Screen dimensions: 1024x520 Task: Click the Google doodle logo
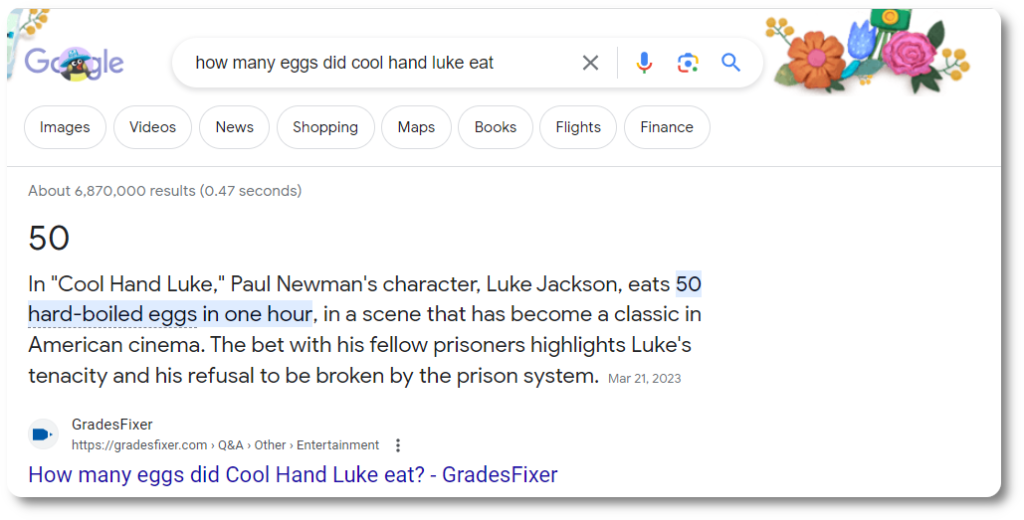click(73, 63)
